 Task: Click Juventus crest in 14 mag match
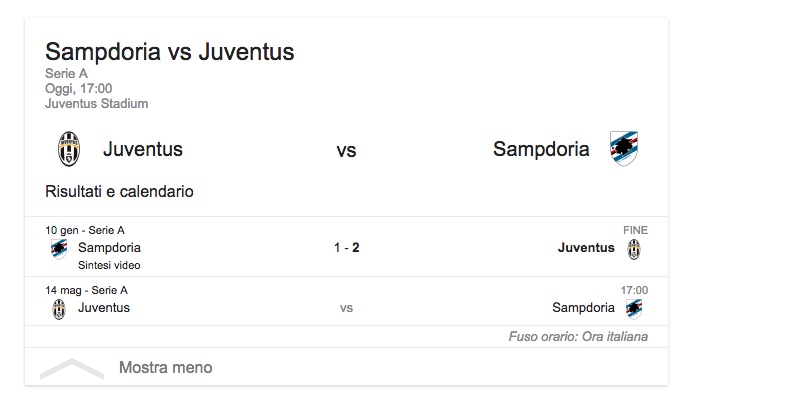point(60,308)
